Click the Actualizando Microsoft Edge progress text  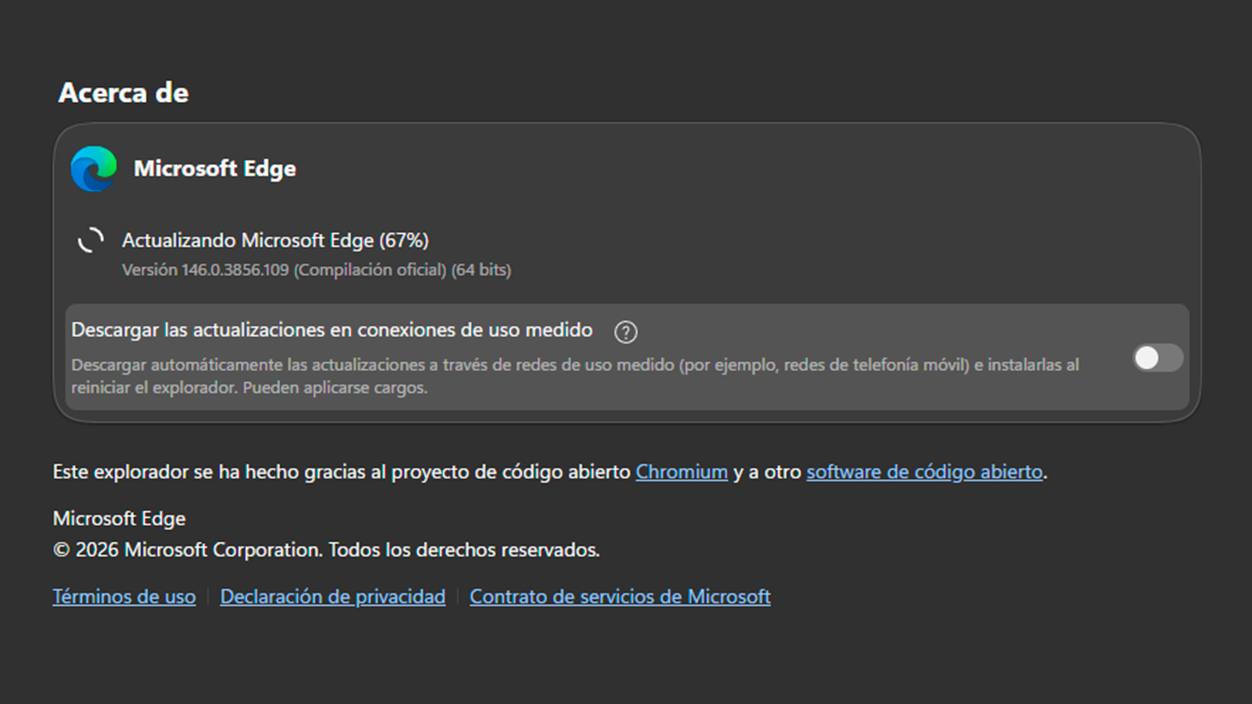(x=274, y=240)
